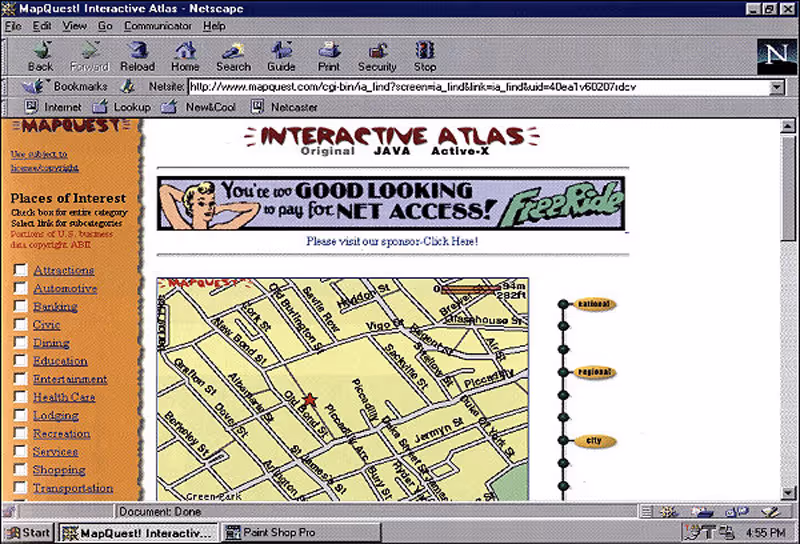
Task: Open the Dining subcategory link
Action: (51, 342)
